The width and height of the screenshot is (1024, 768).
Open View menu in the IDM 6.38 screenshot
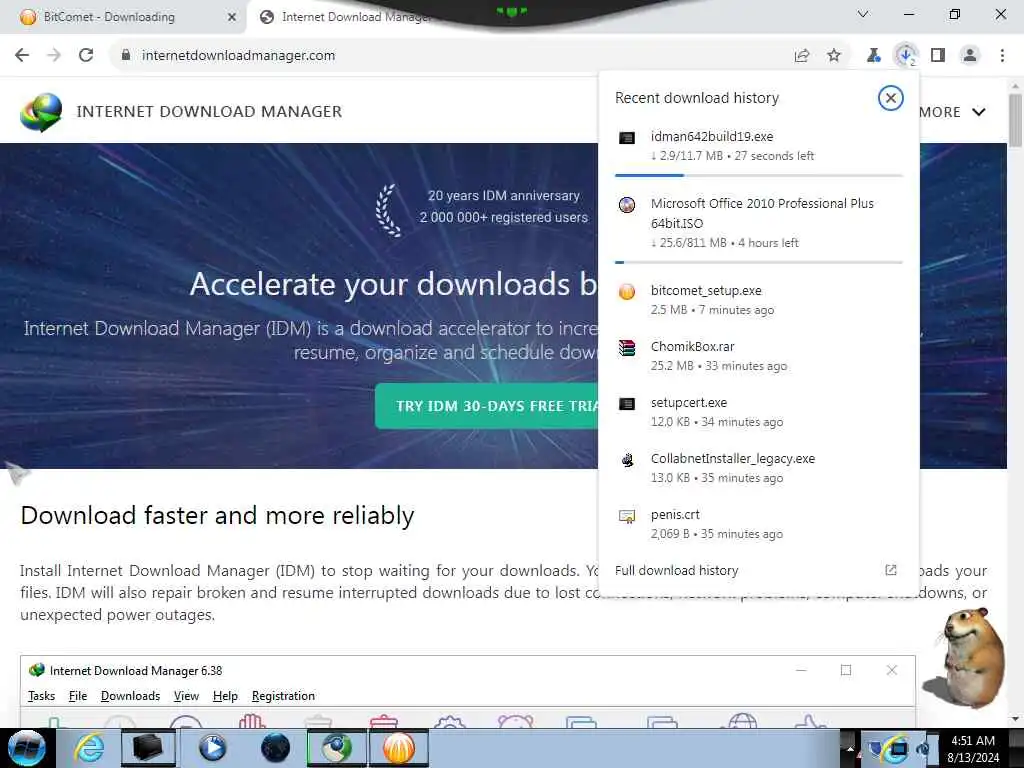[x=186, y=696]
